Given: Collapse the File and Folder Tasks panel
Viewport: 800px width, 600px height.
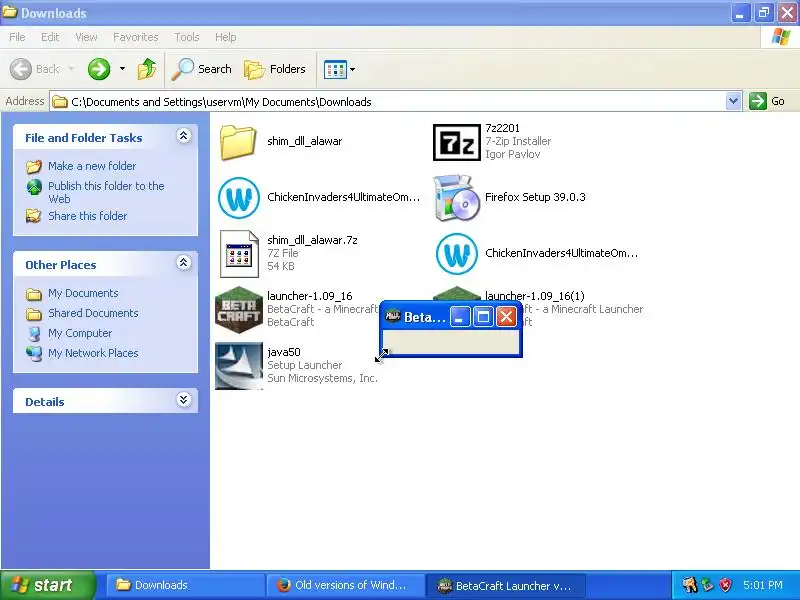Looking at the screenshot, I should (184, 136).
